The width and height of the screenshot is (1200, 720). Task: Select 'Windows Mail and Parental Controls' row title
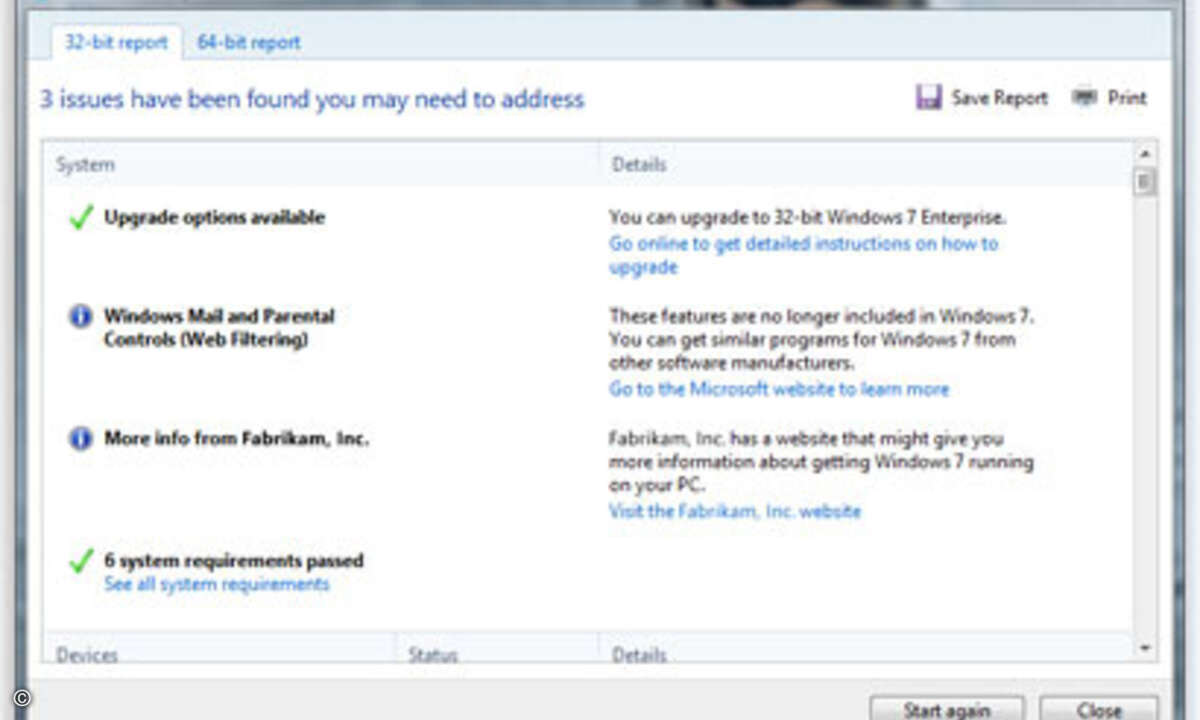click(x=219, y=328)
